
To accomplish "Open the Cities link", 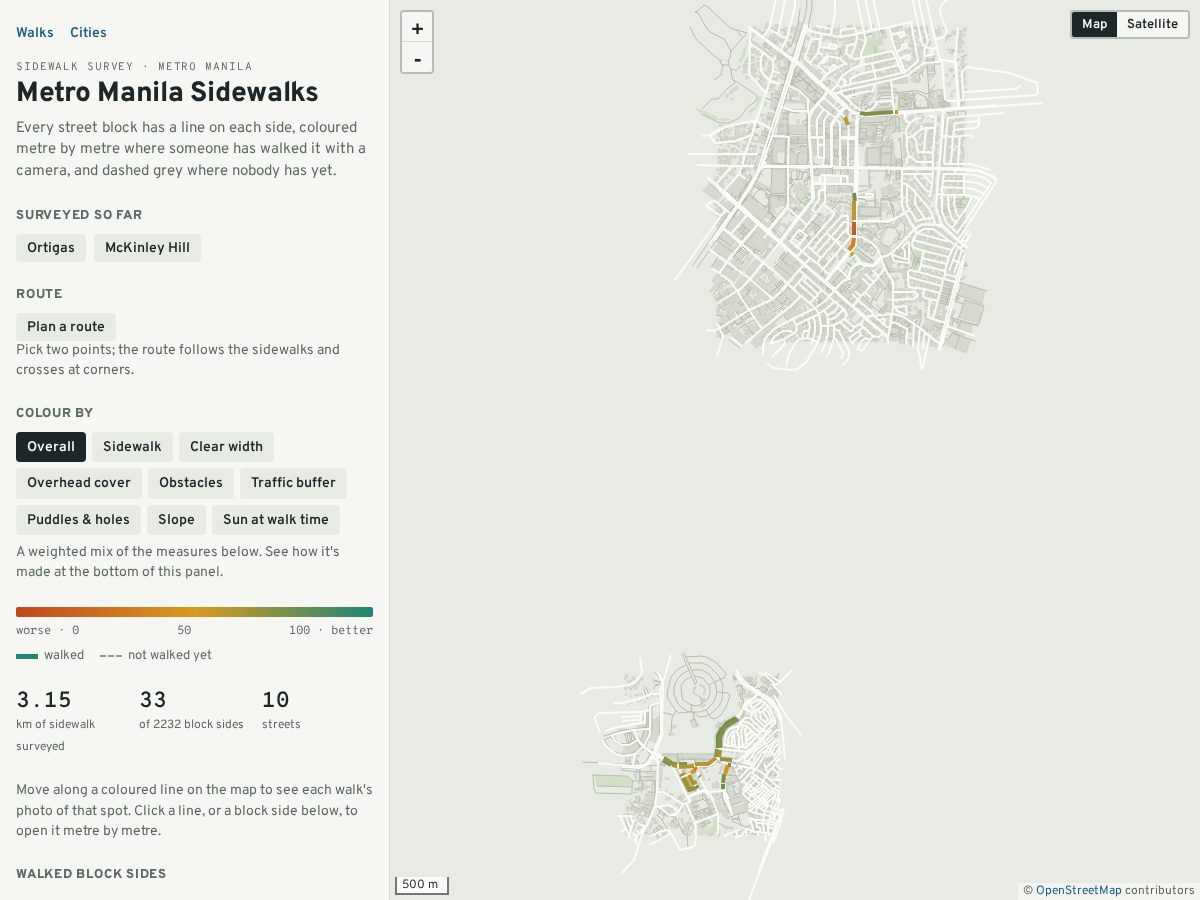I will tap(88, 32).
